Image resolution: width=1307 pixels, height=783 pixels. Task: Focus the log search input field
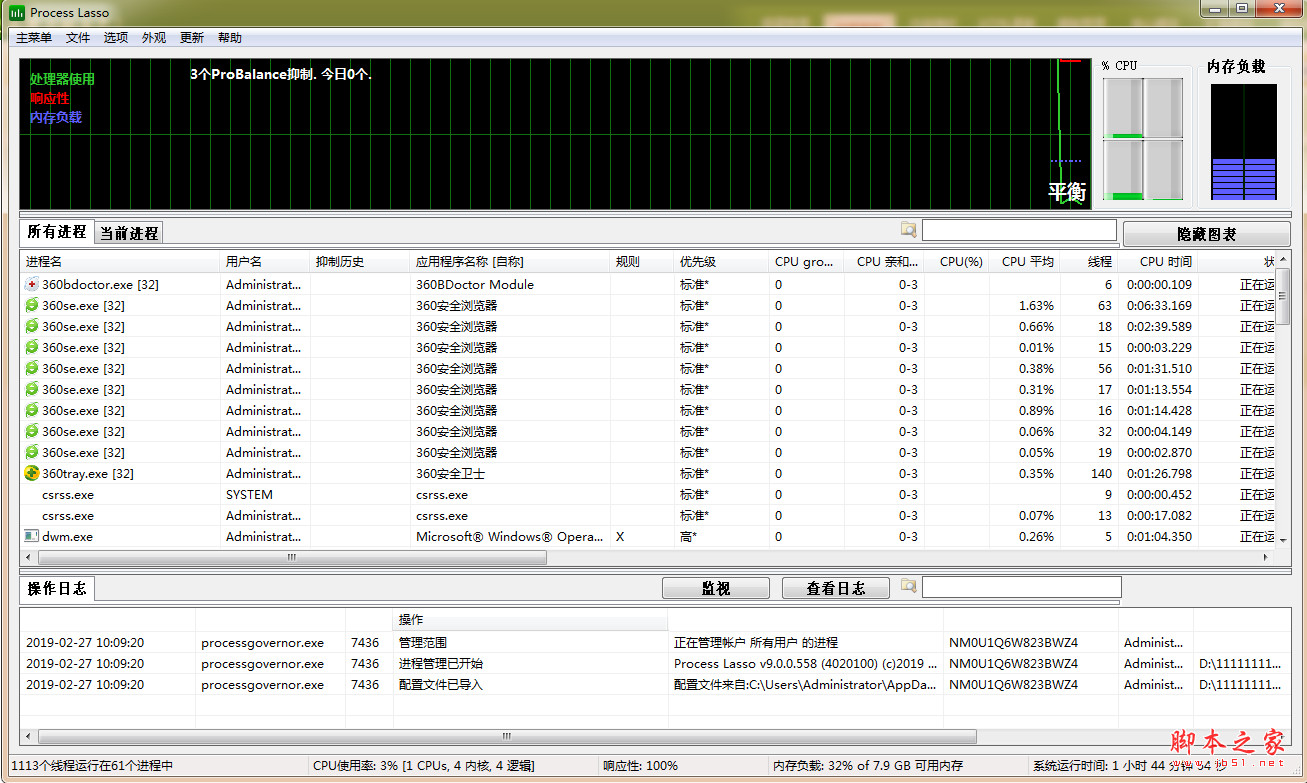pos(1022,587)
